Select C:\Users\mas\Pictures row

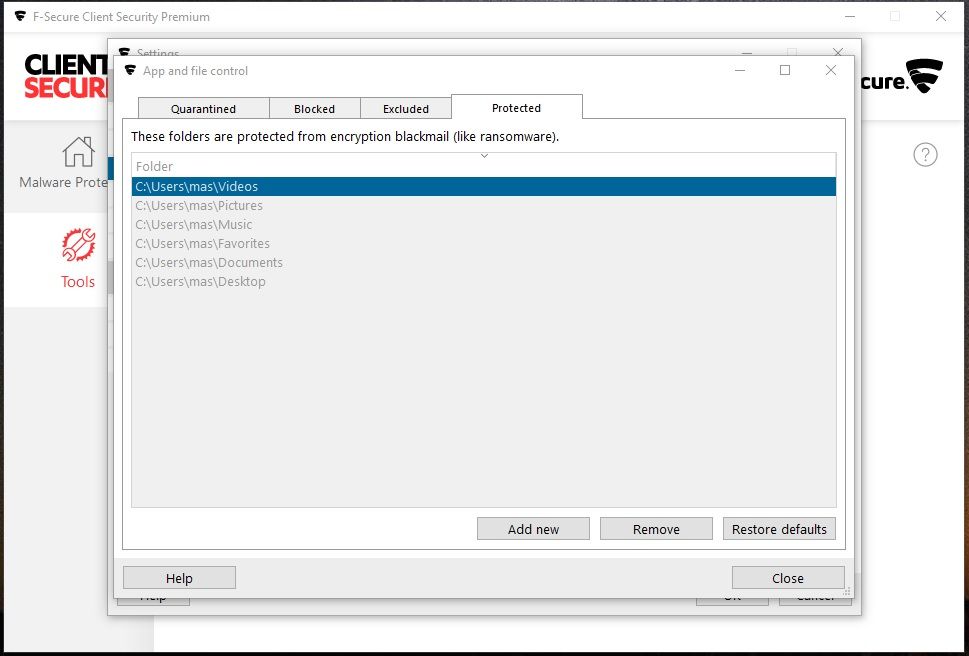484,206
